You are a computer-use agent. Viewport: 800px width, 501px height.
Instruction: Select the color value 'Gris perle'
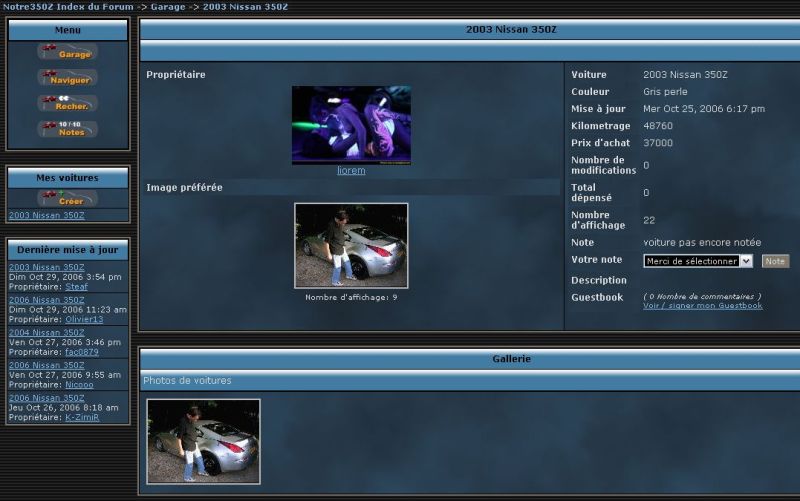pos(665,92)
